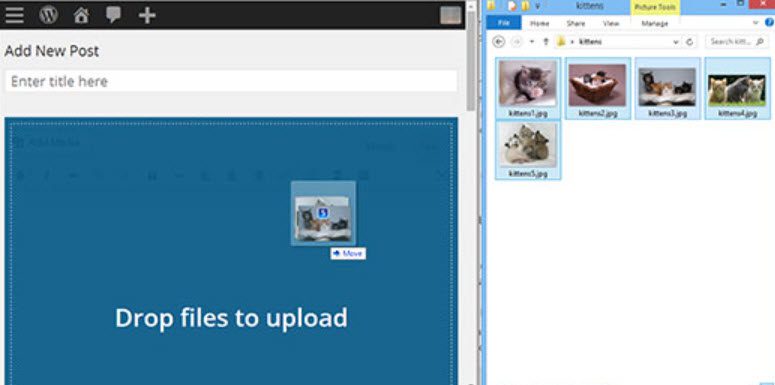Image resolution: width=775 pixels, height=385 pixels.
Task: Click Explorer properties quick access icon
Action: click(x=512, y=6)
